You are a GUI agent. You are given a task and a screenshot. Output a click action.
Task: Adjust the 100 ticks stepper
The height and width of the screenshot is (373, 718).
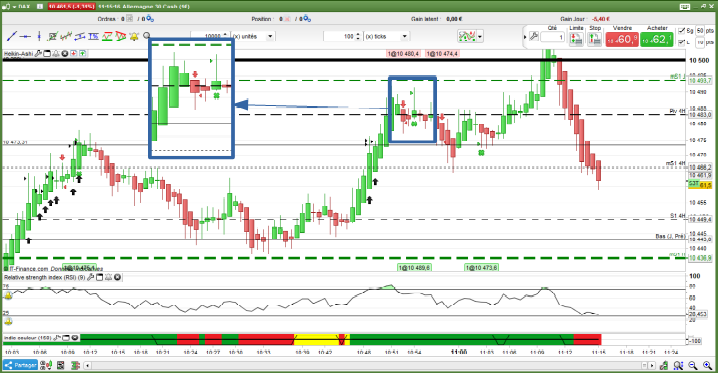358,36
